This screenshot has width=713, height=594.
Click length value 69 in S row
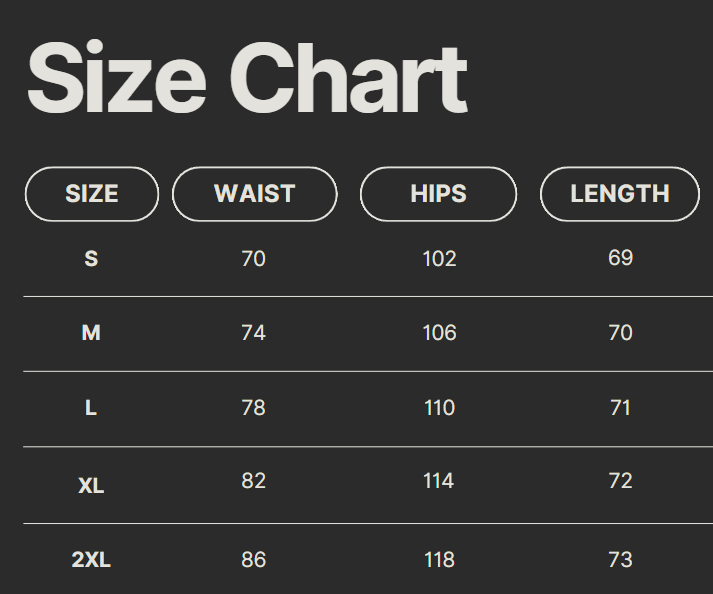coord(620,258)
